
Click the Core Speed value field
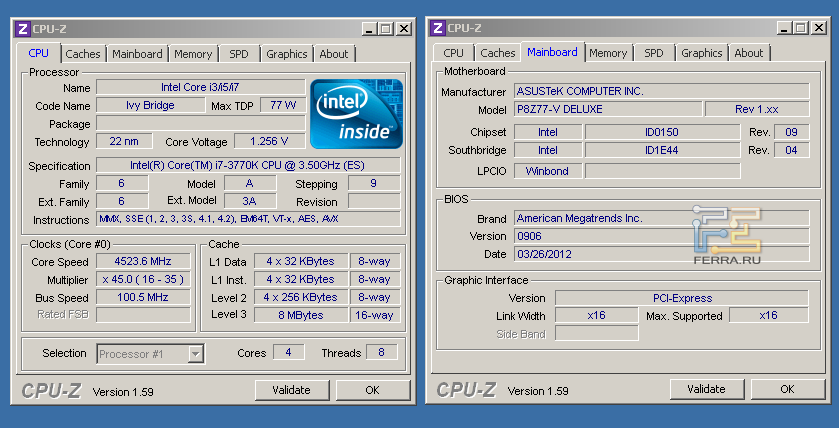[x=143, y=262]
